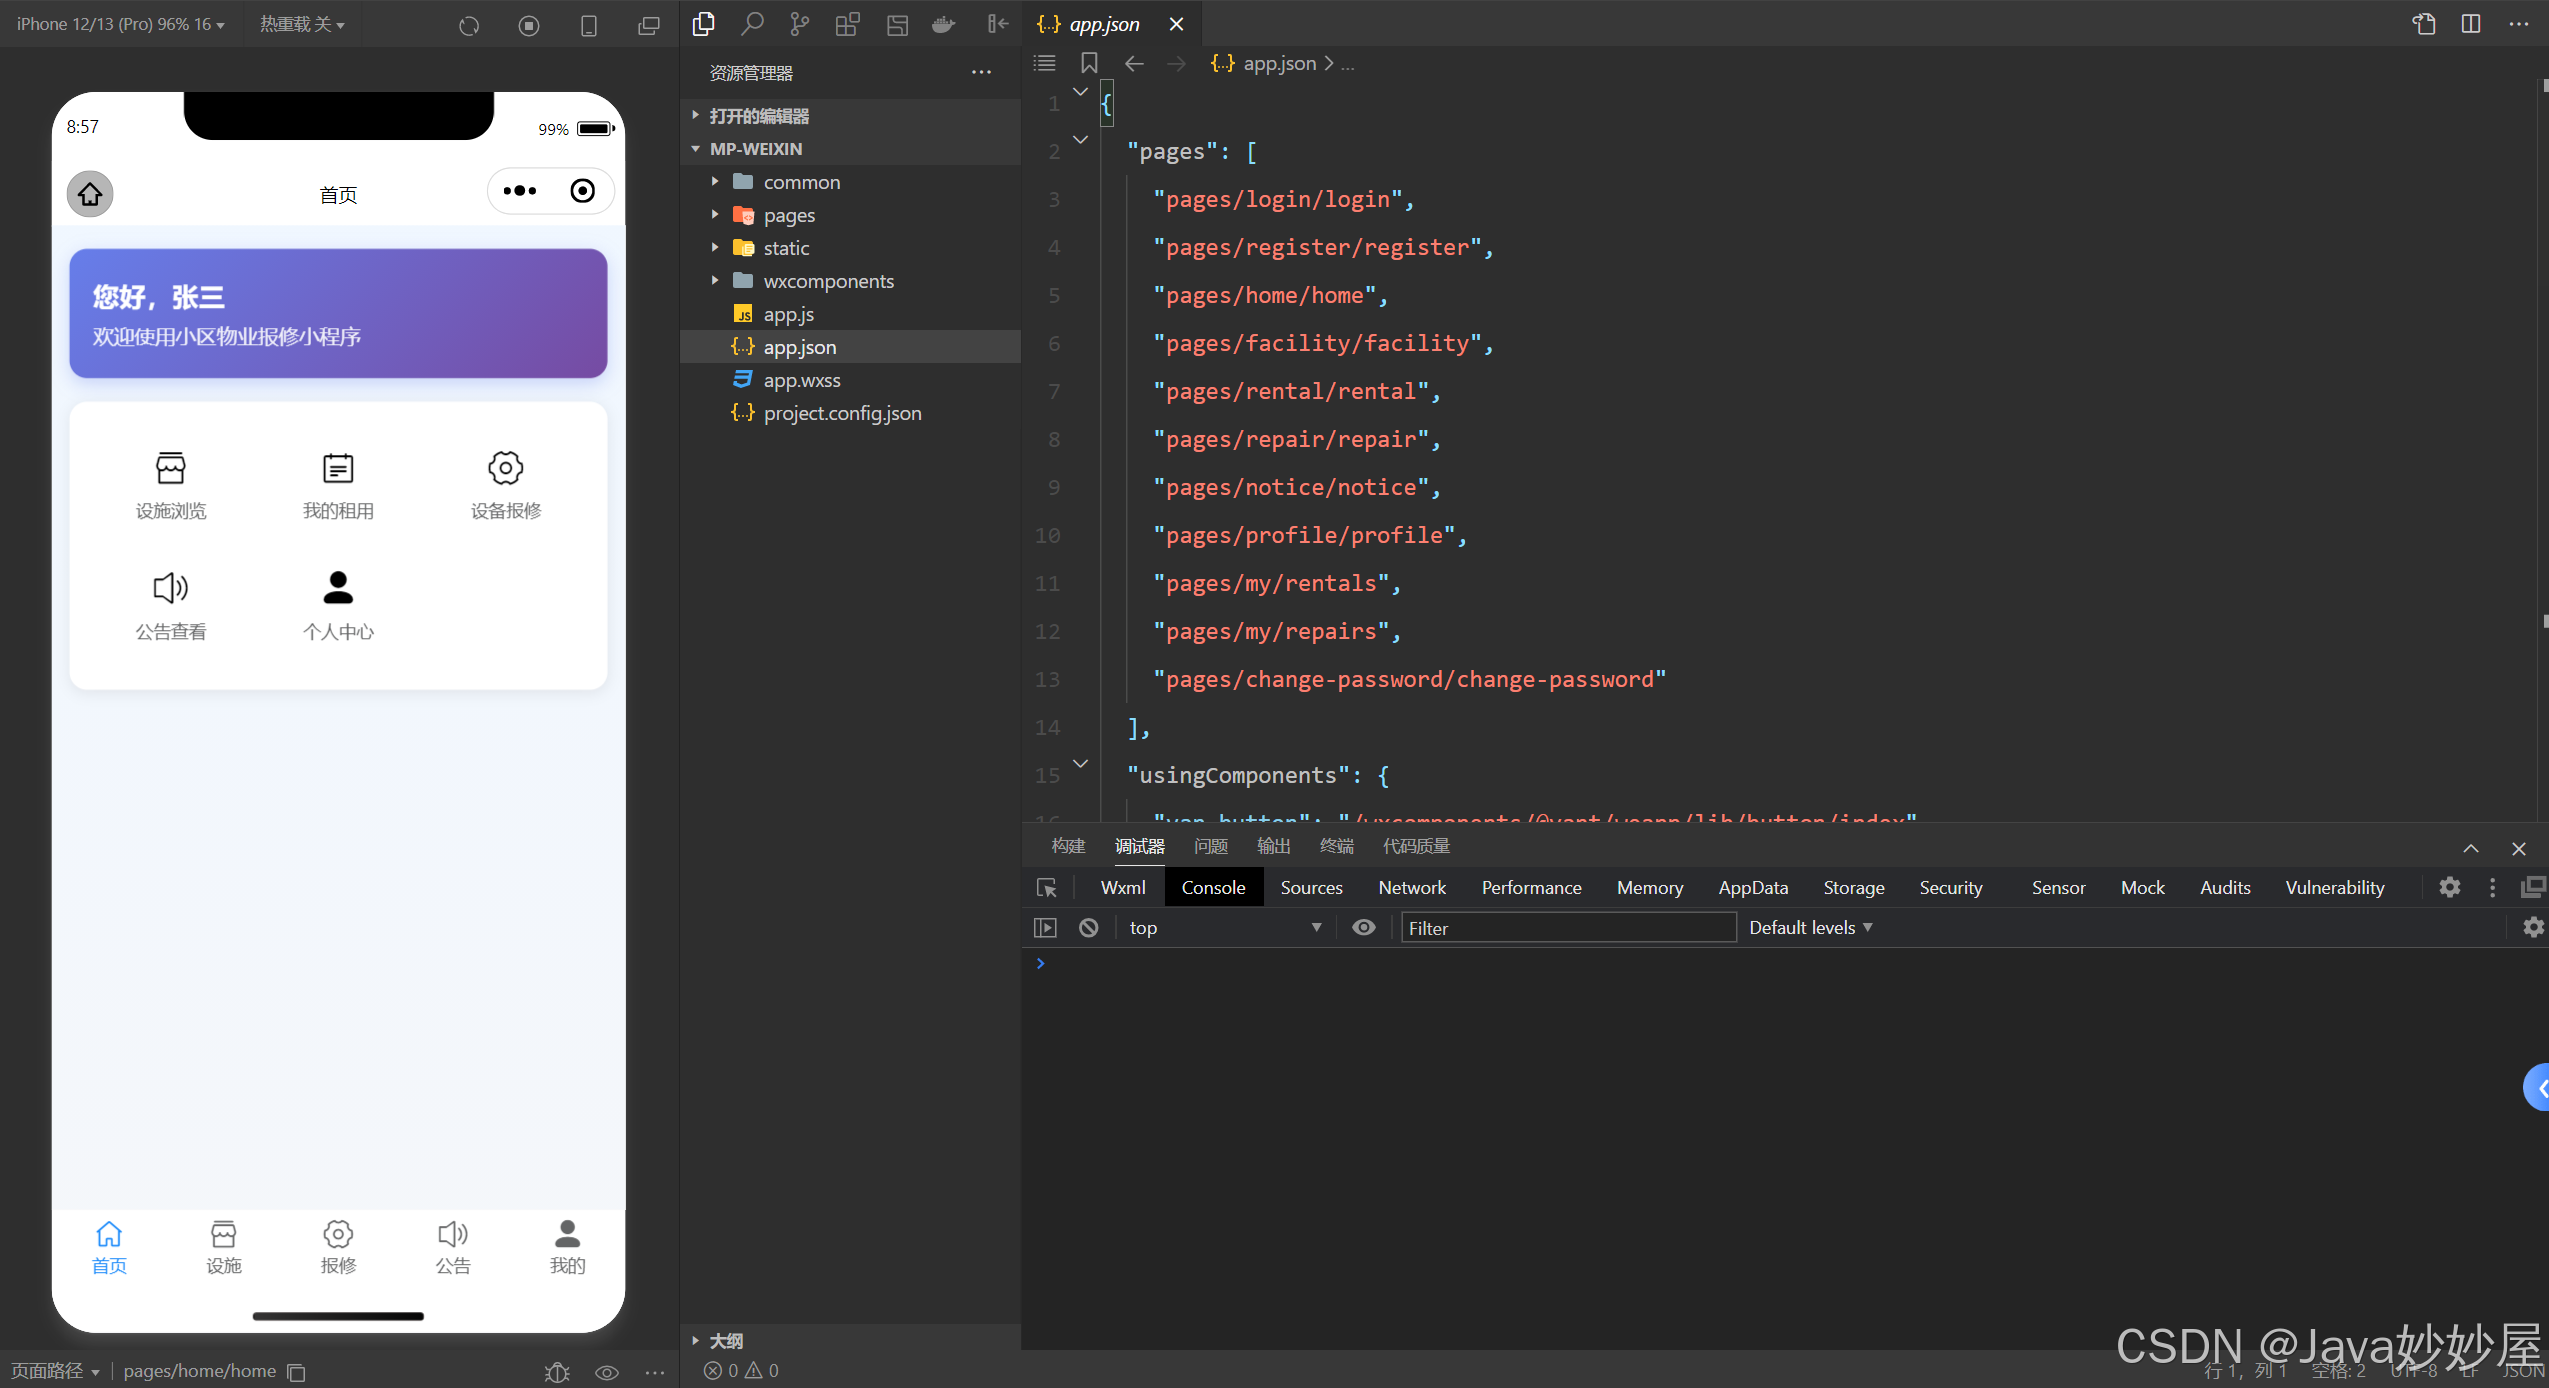
Task: Click the bookmark icon in breadcrumb bar
Action: click(1089, 63)
